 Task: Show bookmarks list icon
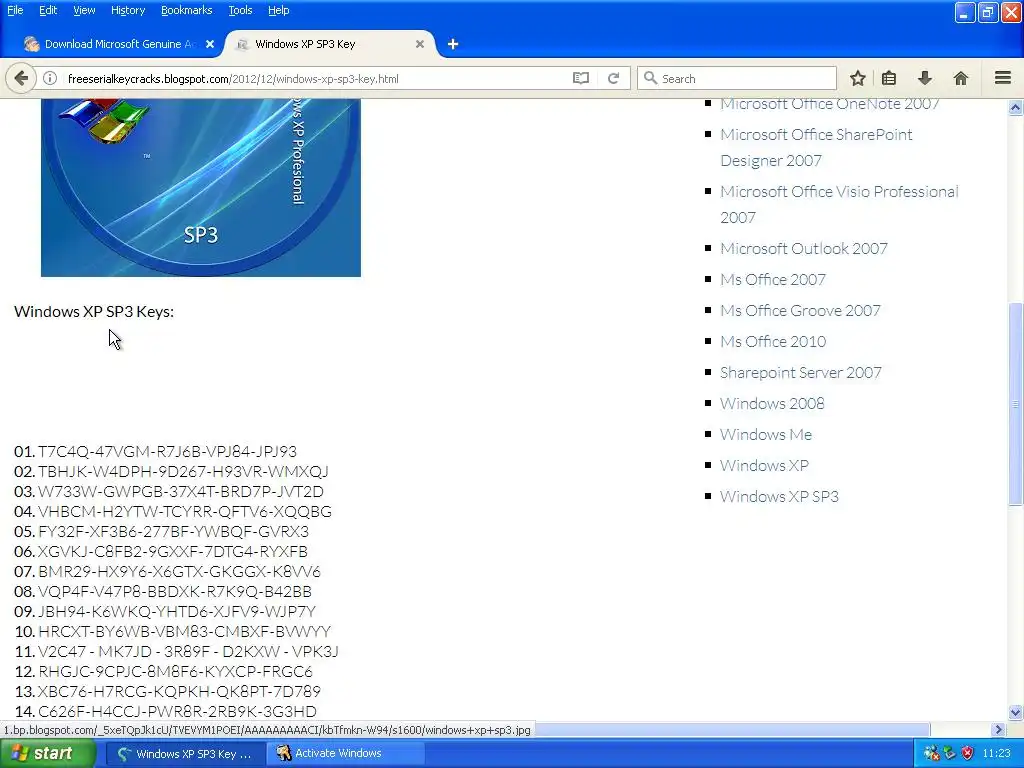[x=889, y=78]
